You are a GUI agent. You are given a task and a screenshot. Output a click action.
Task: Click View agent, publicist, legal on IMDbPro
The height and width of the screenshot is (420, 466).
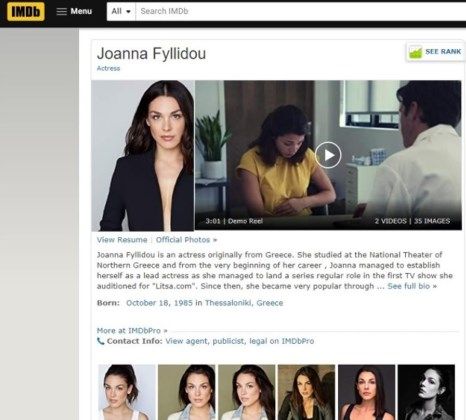point(240,341)
